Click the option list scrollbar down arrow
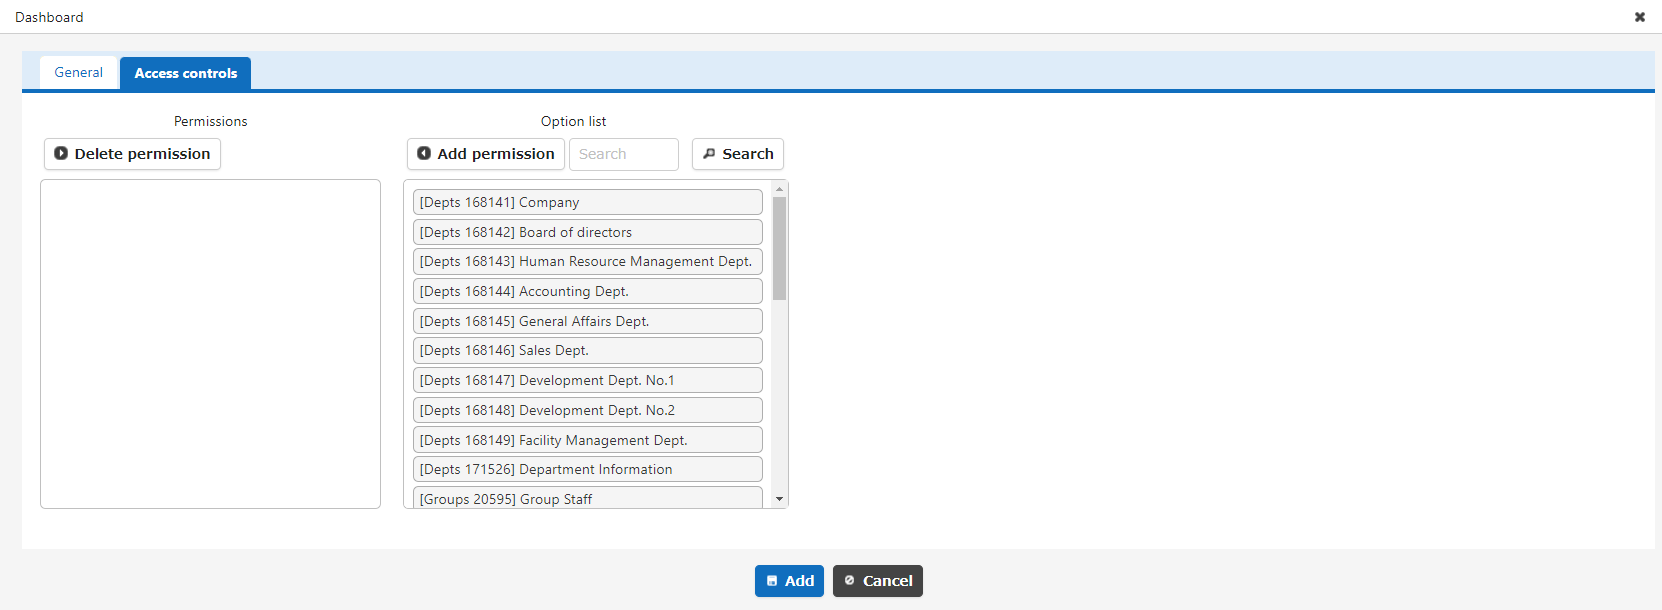 tap(779, 499)
